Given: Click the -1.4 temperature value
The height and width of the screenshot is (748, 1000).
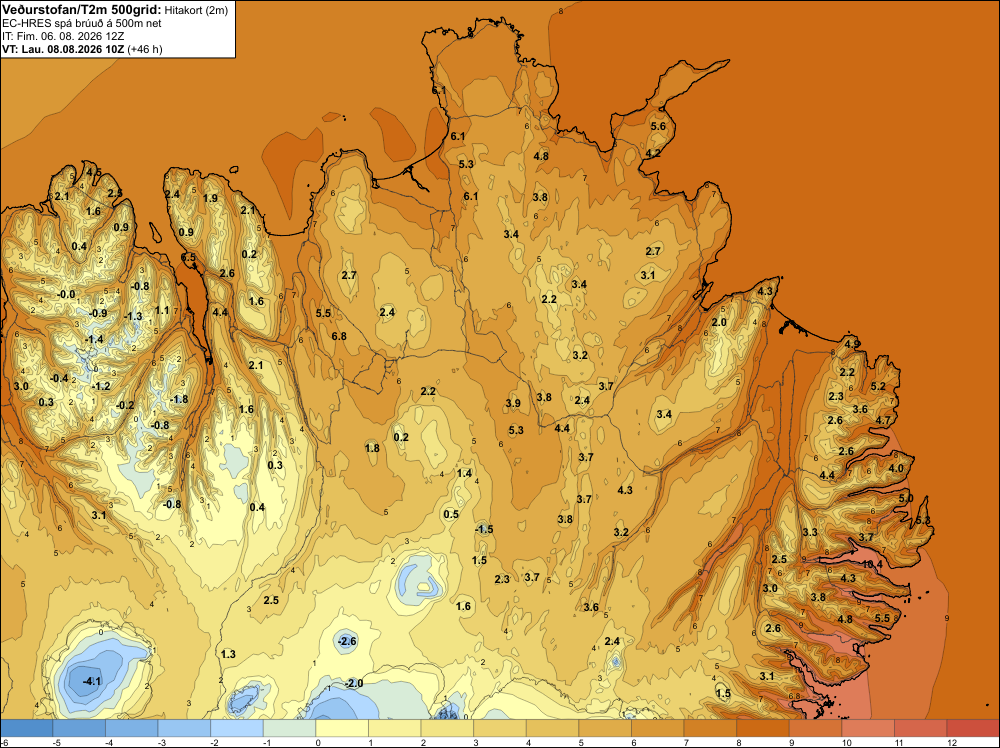Looking at the screenshot, I should (x=94, y=339).
